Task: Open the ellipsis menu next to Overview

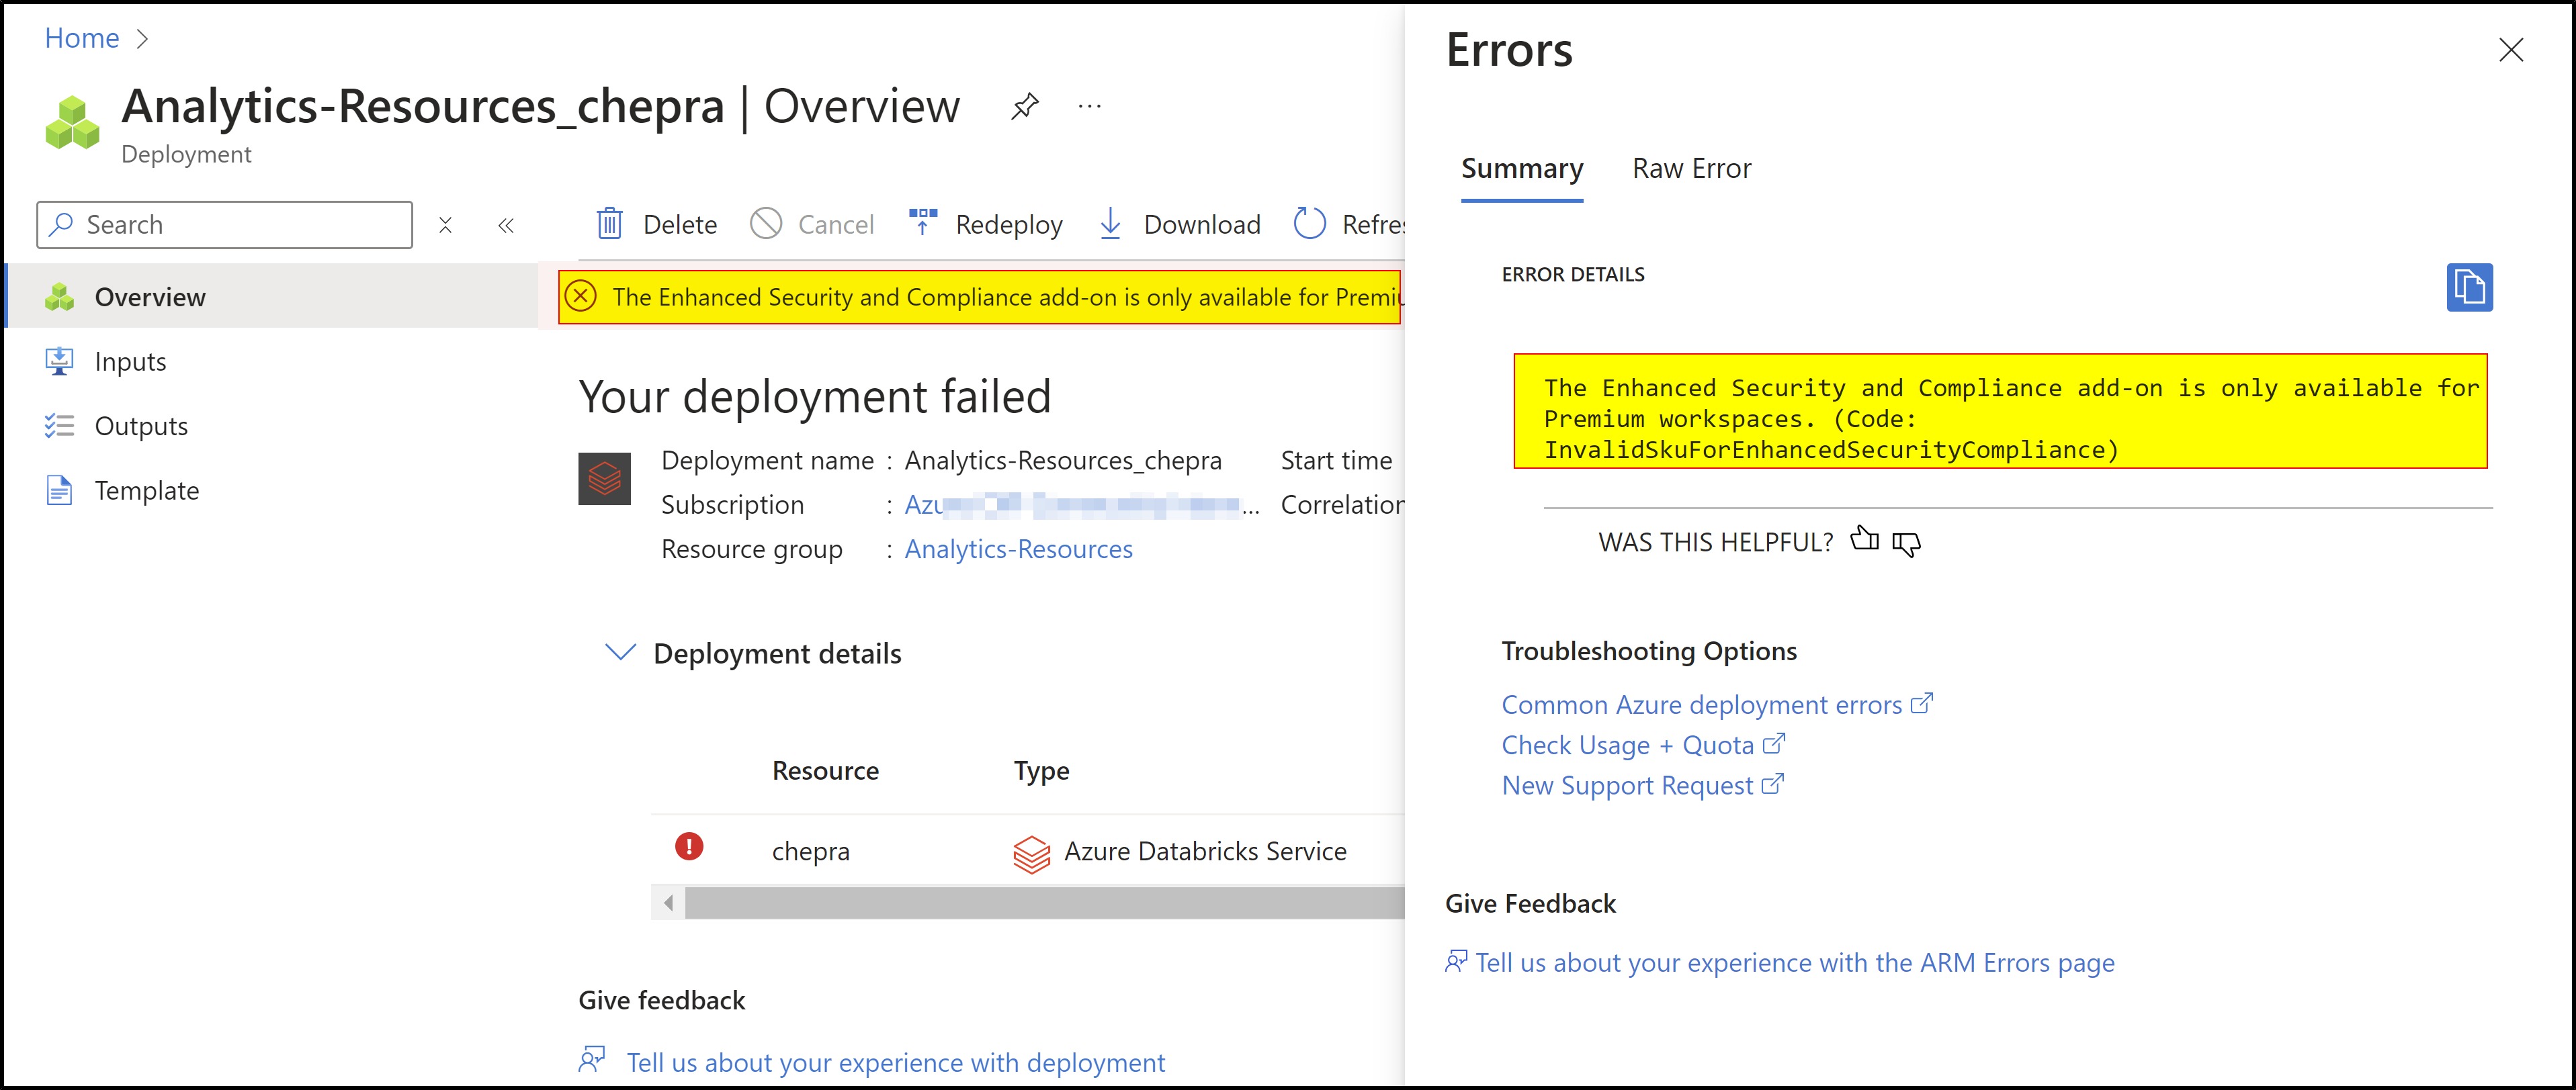Action: coord(1089,106)
